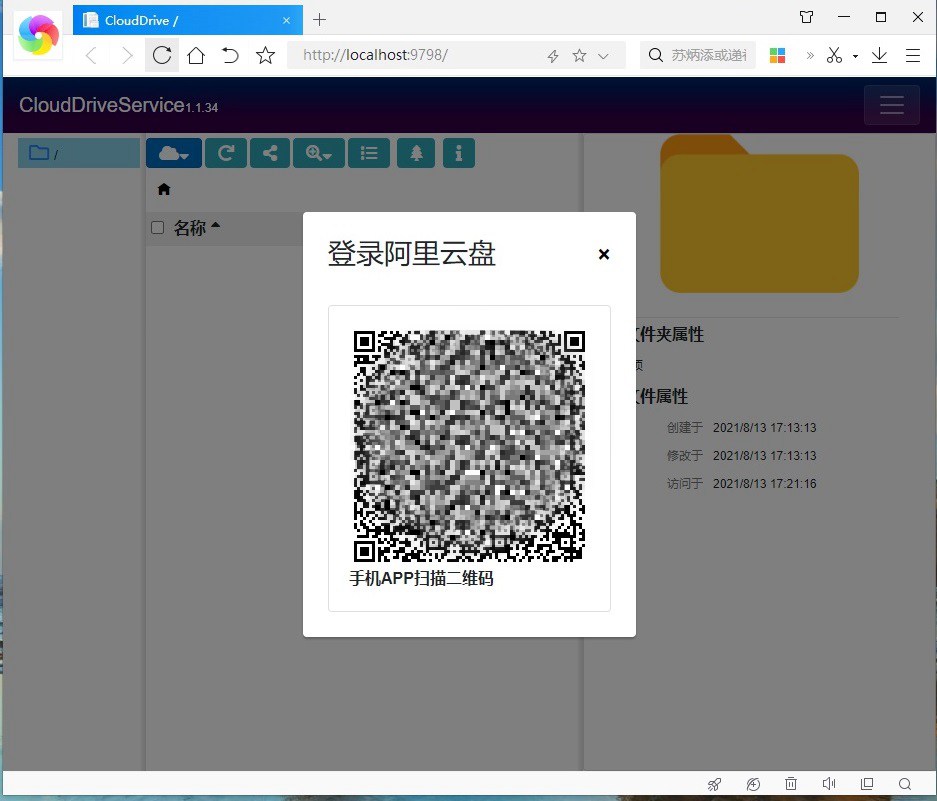
Task: Click the QR code to scan for login
Action: tap(469, 443)
